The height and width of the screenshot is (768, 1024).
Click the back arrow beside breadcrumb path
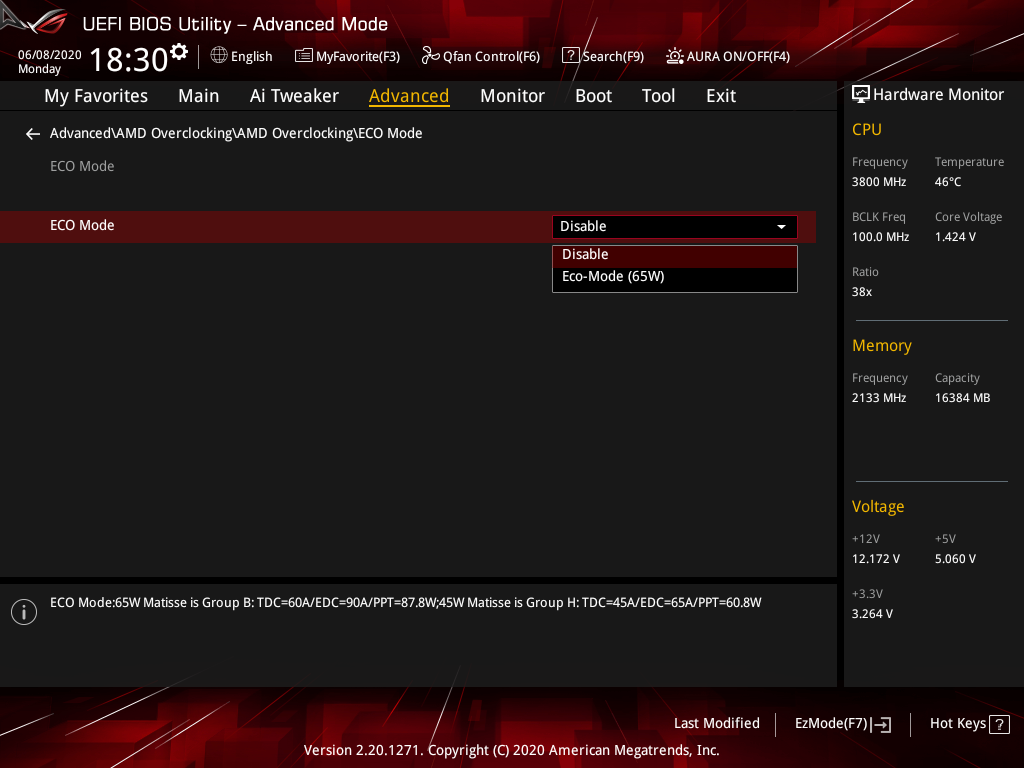pyautogui.click(x=33, y=134)
